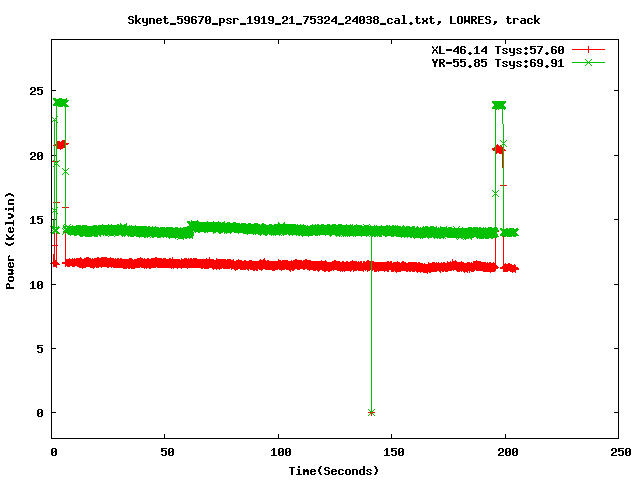The height and width of the screenshot is (480, 640).
Task: Click y-axis tick label 15
Action: pos(36,220)
